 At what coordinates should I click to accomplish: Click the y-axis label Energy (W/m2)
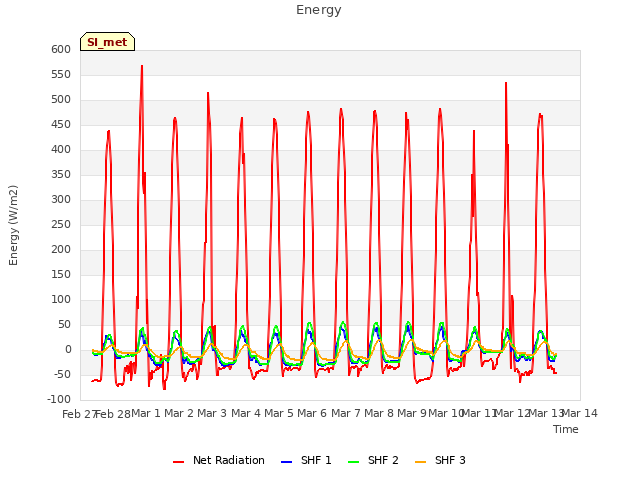pos(13,225)
